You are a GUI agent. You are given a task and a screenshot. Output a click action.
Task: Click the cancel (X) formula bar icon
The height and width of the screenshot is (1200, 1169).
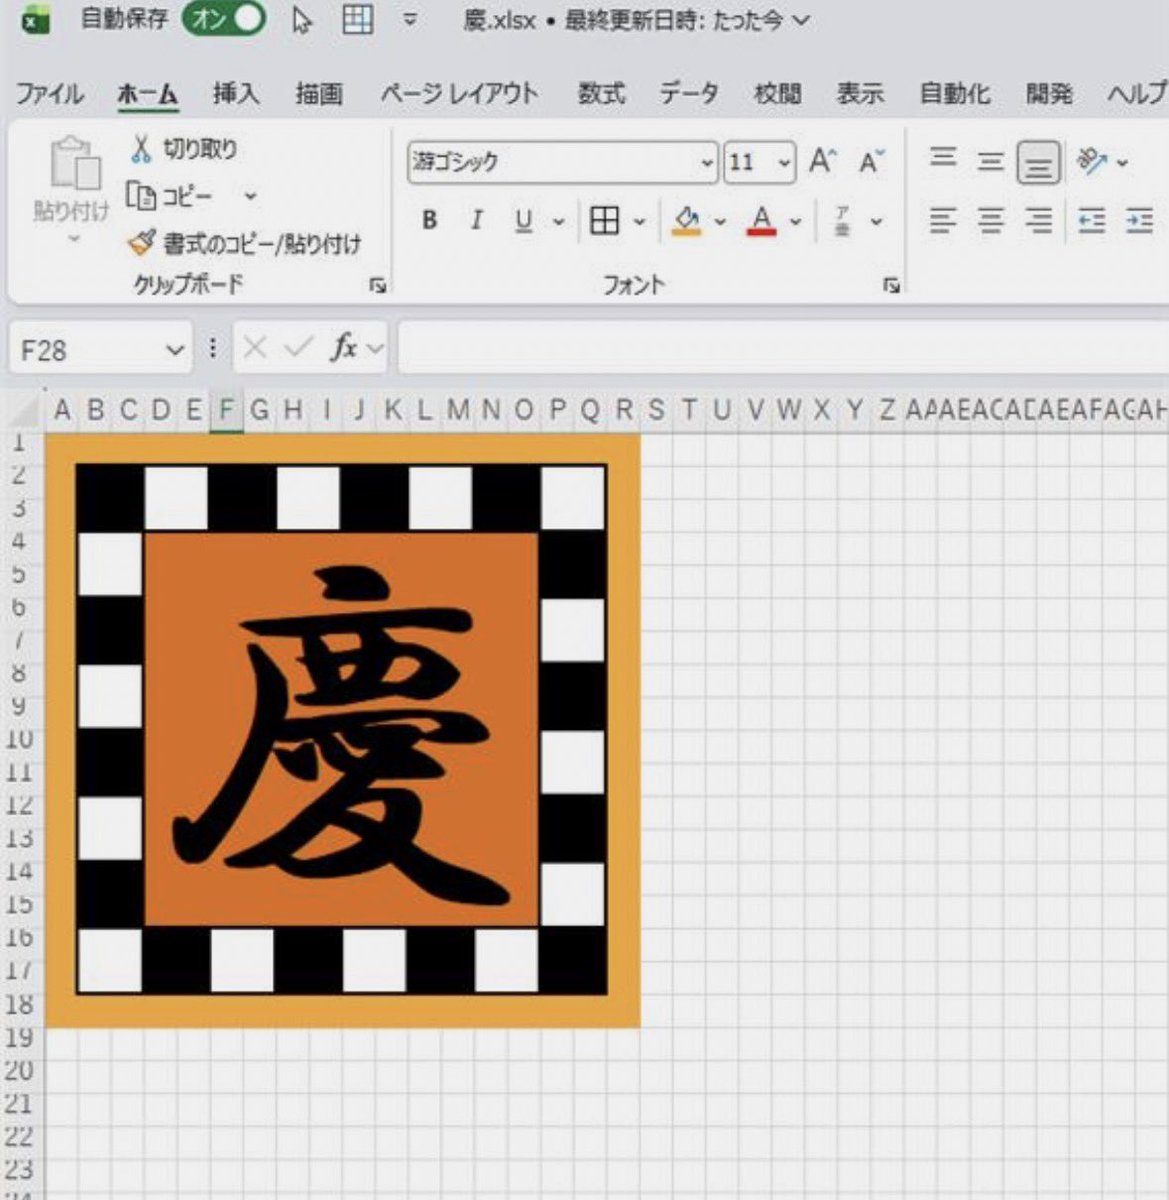[255, 348]
